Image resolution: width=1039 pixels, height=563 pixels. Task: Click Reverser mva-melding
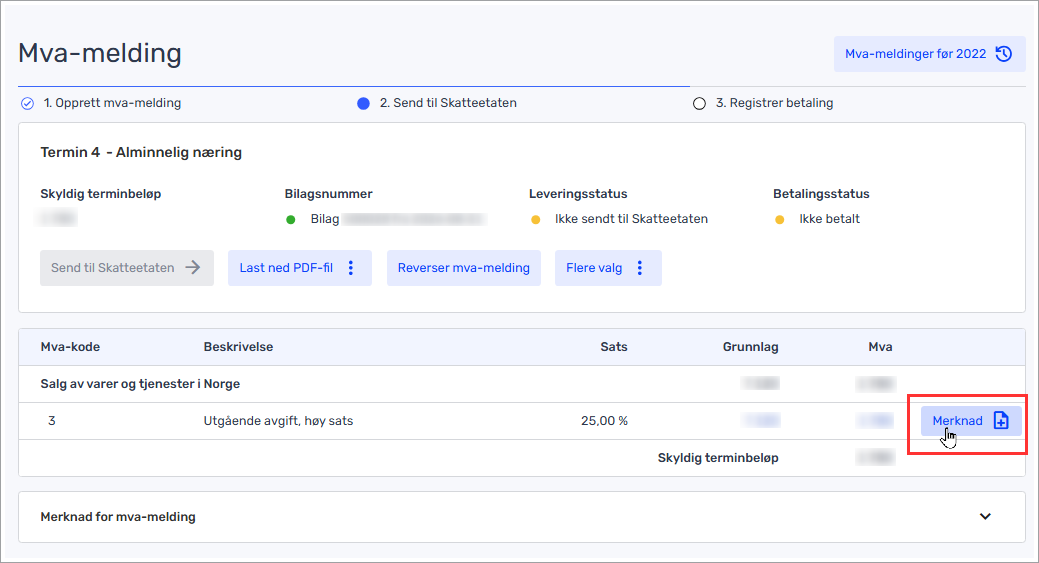tap(464, 268)
